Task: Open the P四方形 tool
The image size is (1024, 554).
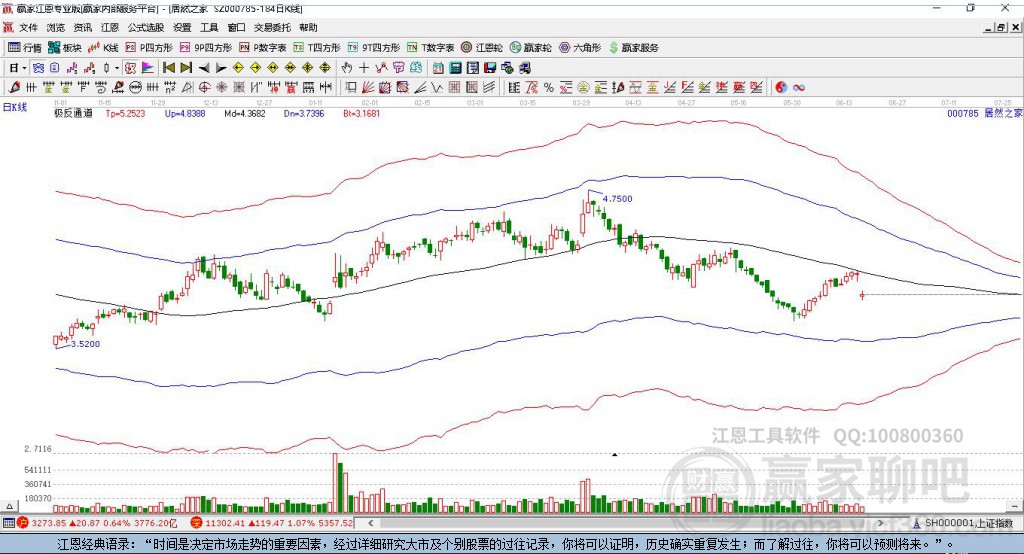Action: (x=149, y=48)
